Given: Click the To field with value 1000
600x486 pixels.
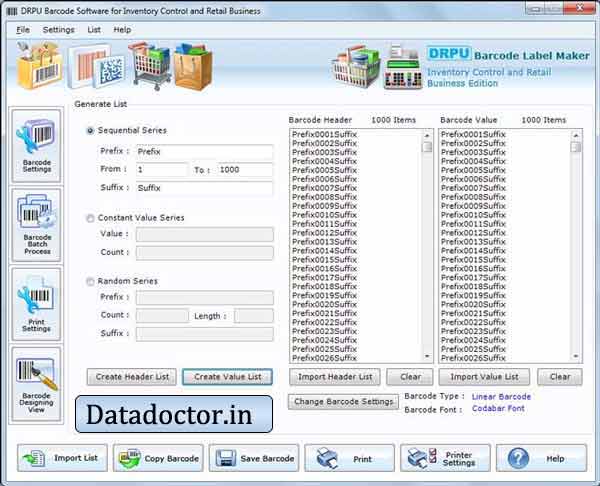Looking at the screenshot, I should (x=245, y=170).
